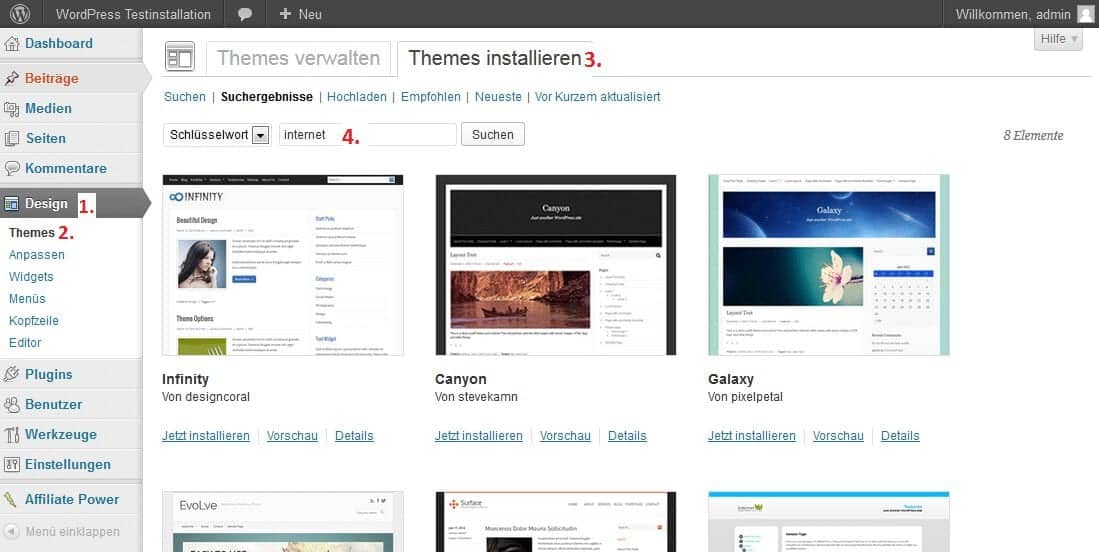The width and height of the screenshot is (1099, 552).
Task: Select the Widgets submenu item
Action: pos(31,277)
